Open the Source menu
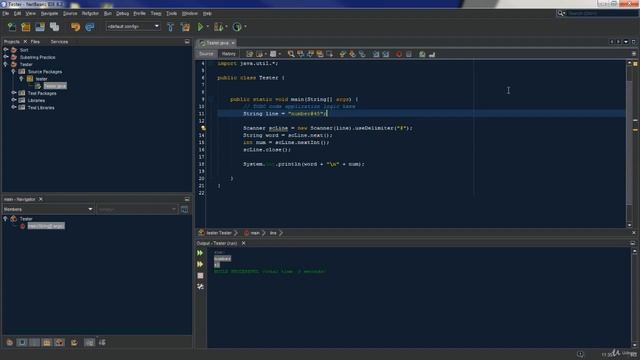 coord(70,13)
